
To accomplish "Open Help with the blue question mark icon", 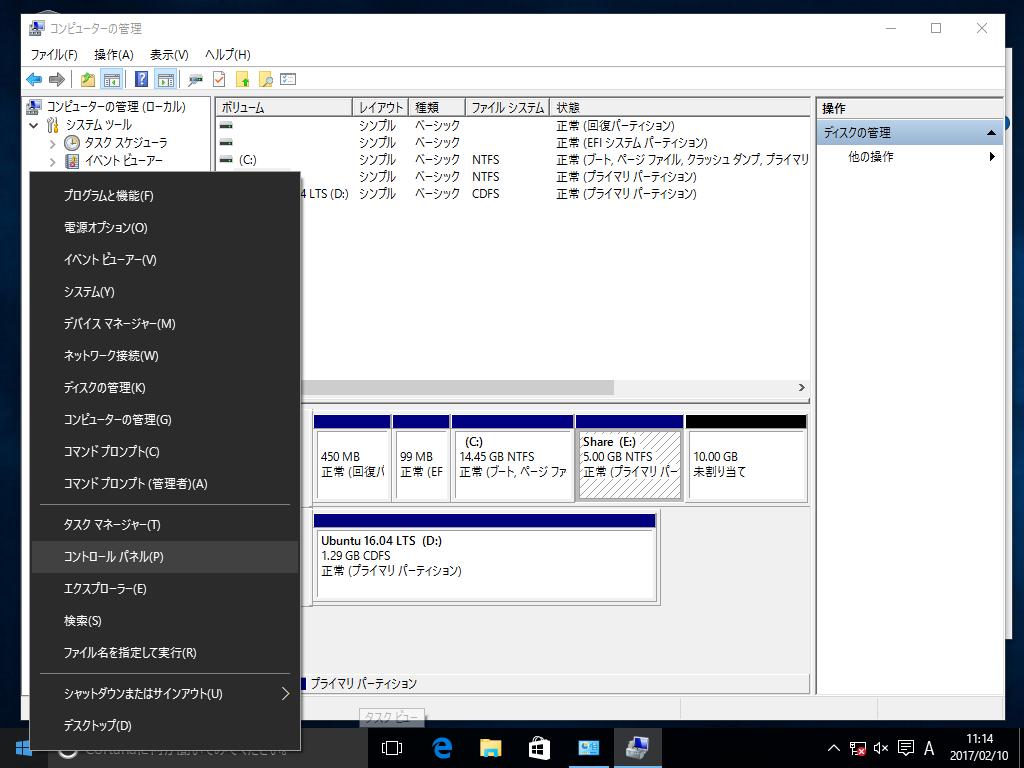I will tap(141, 80).
